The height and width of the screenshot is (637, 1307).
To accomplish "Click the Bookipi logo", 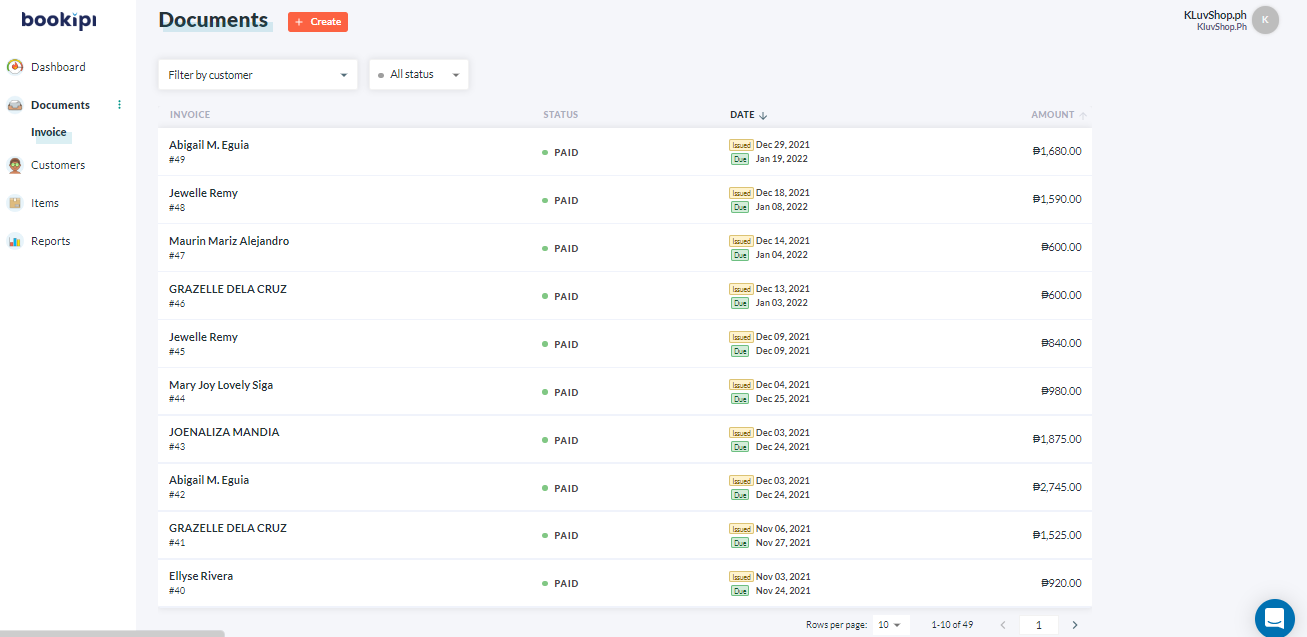I will [x=59, y=20].
